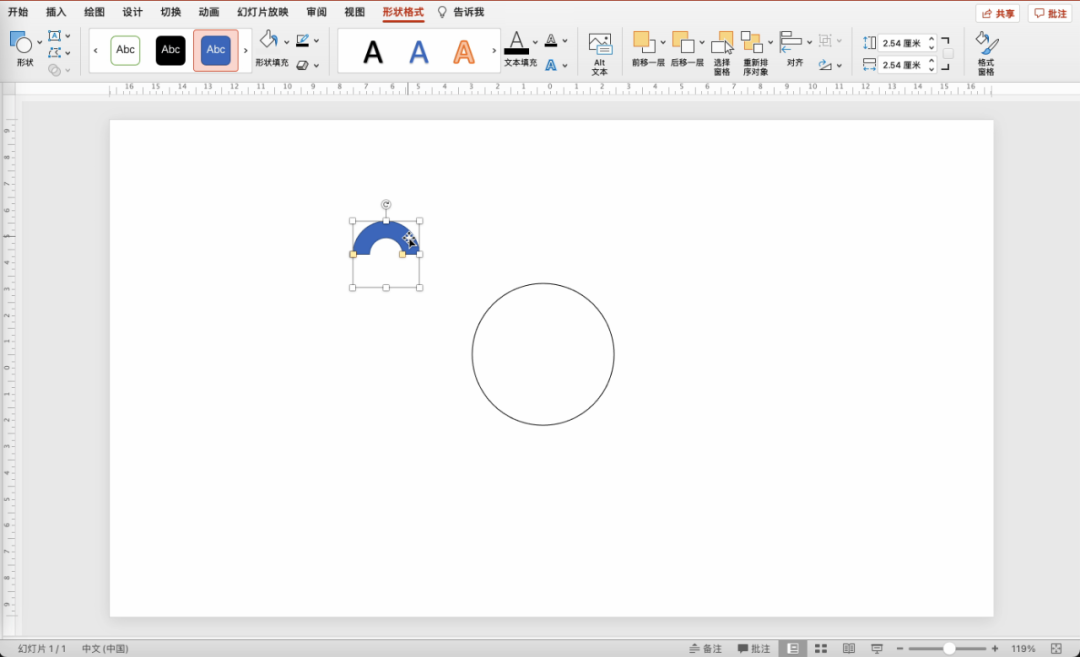Screen dimensions: 1080x657
Task: Click the shape effects icon
Action: [302, 65]
